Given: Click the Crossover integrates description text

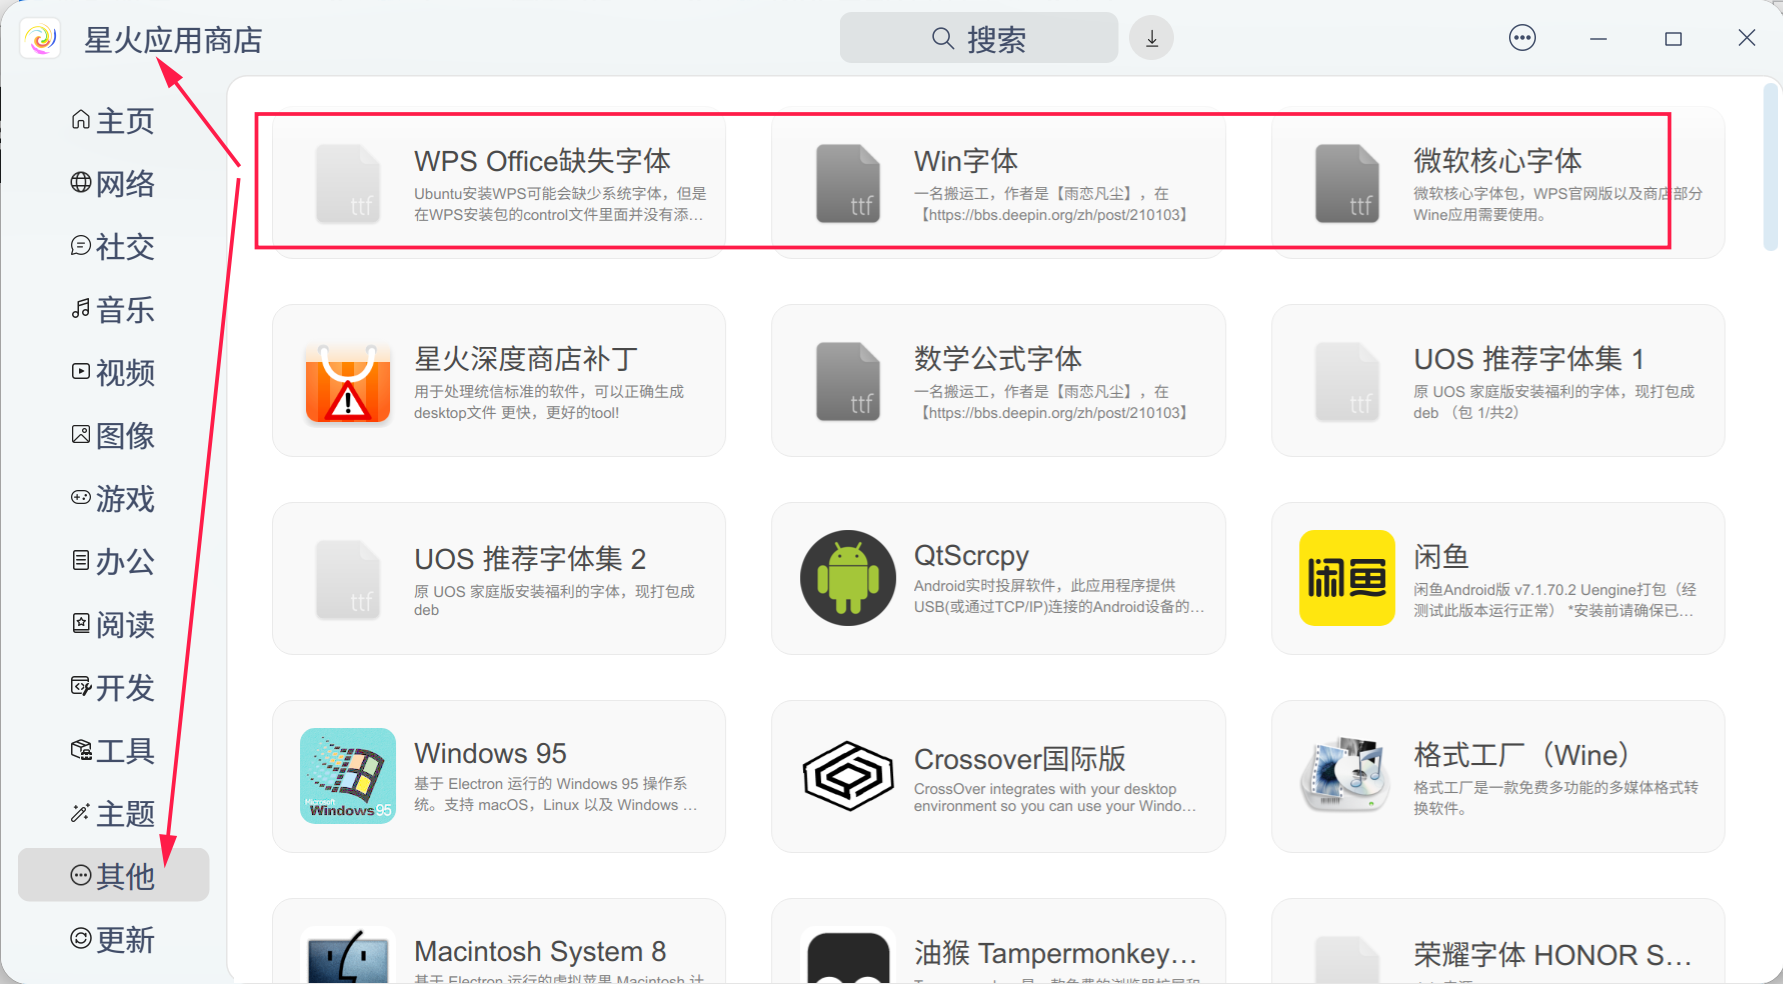Looking at the screenshot, I should pyautogui.click(x=1055, y=798).
